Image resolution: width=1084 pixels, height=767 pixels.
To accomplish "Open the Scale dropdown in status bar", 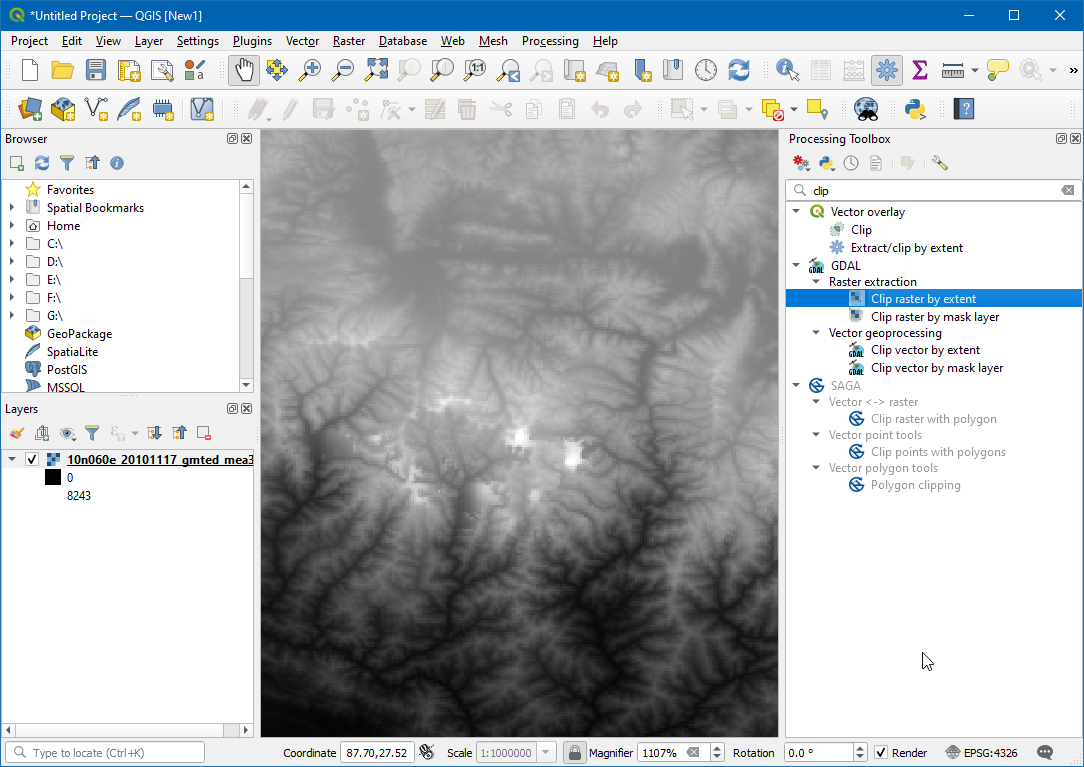I will click(546, 753).
